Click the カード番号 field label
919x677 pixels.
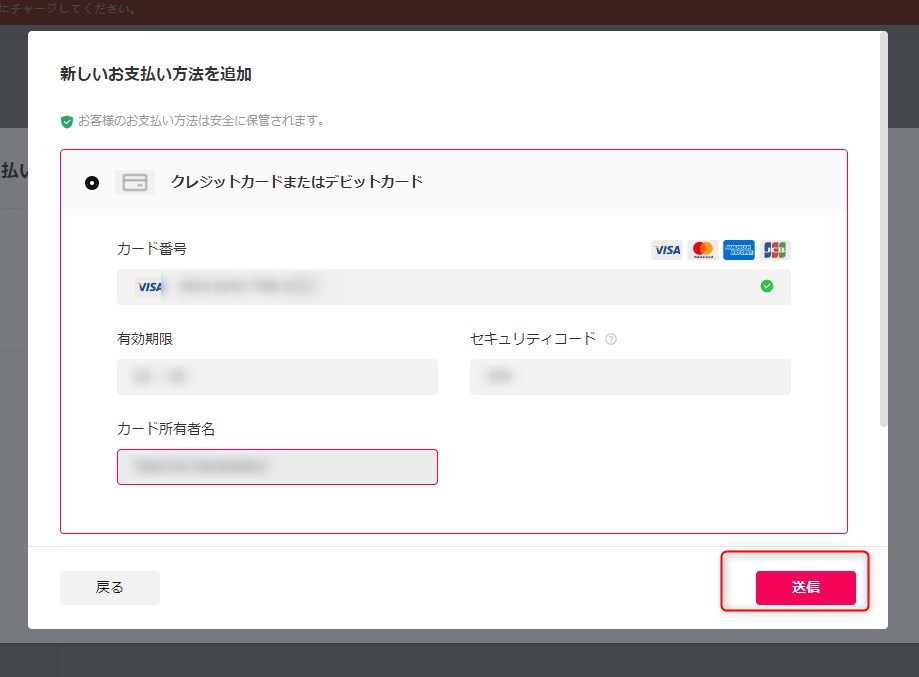[152, 249]
